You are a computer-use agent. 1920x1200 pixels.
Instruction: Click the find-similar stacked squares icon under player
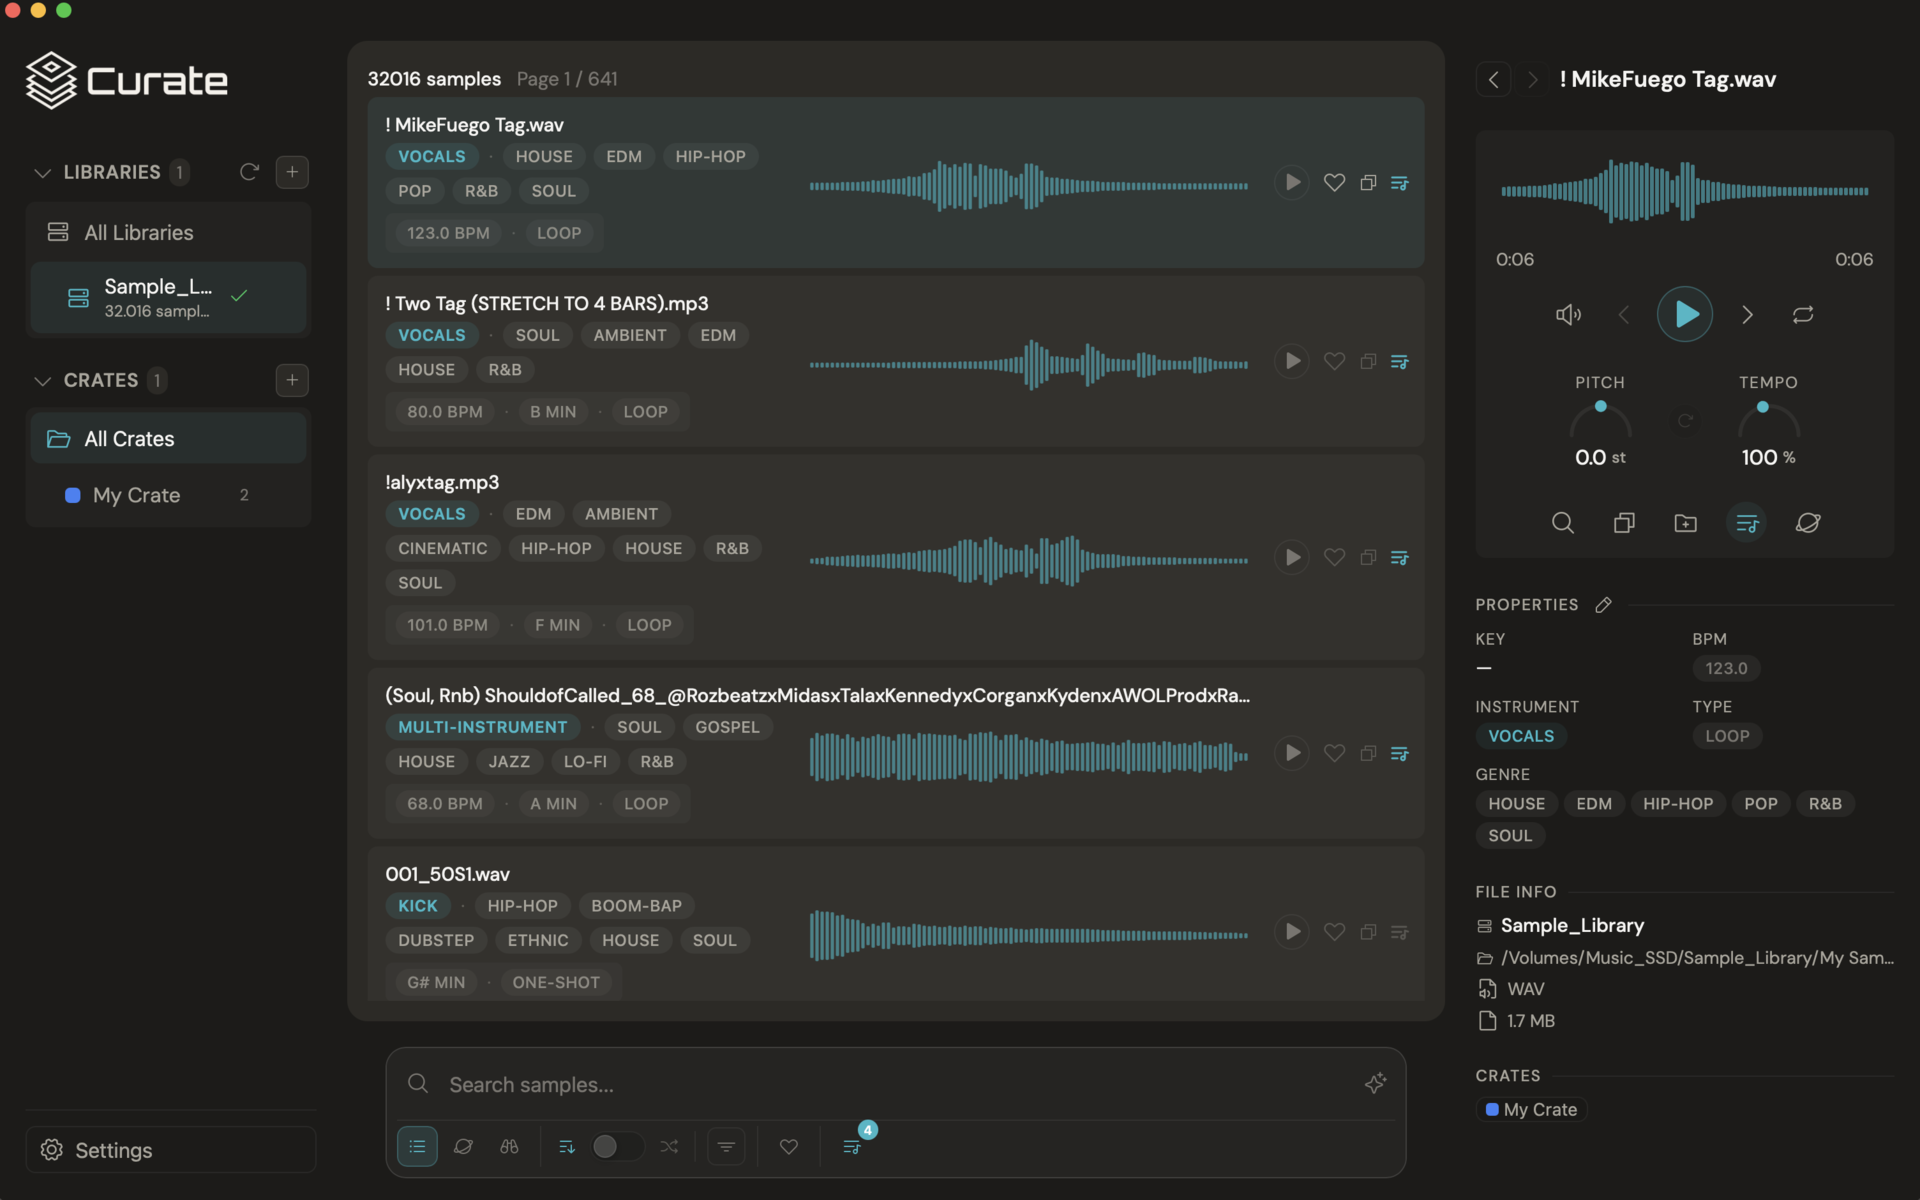coord(1624,523)
